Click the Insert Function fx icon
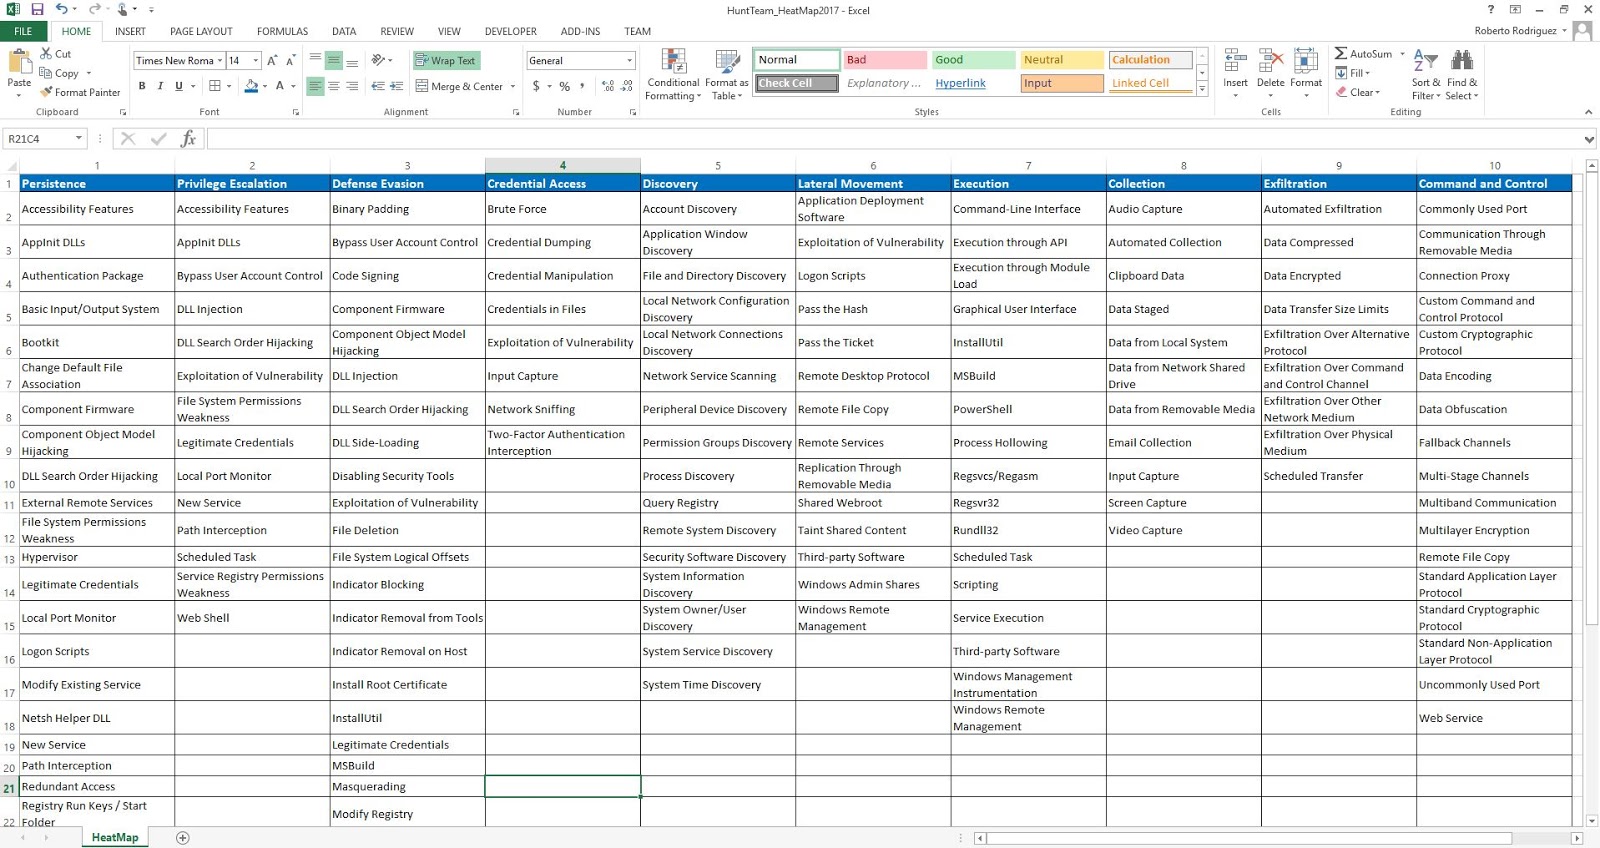Viewport: 1600px width, 848px height. point(188,139)
